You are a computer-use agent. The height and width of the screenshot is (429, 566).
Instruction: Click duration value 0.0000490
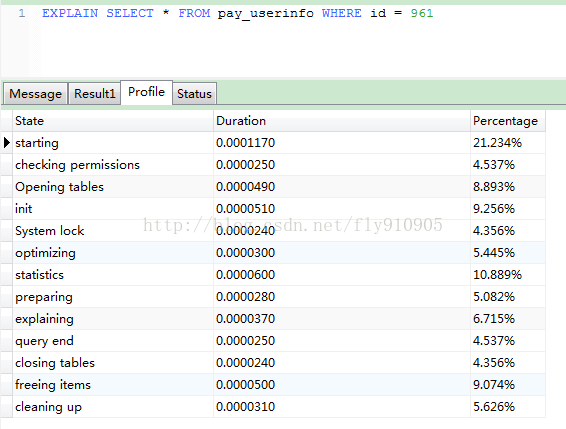[245, 187]
